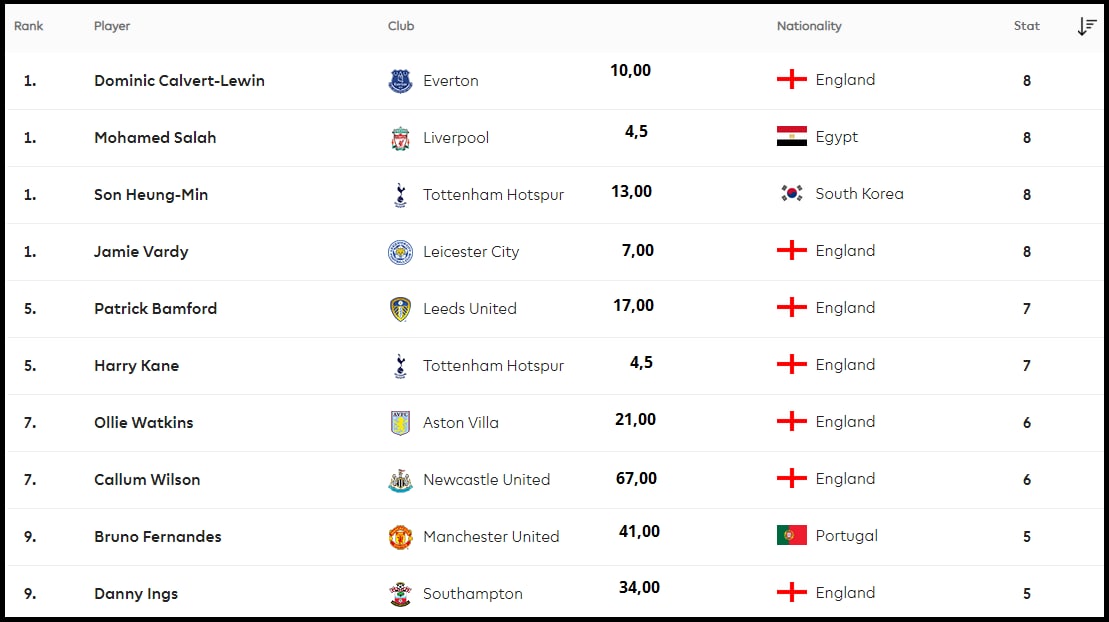Click the Manchester United club crest
The height and width of the screenshot is (622, 1109).
click(400, 537)
